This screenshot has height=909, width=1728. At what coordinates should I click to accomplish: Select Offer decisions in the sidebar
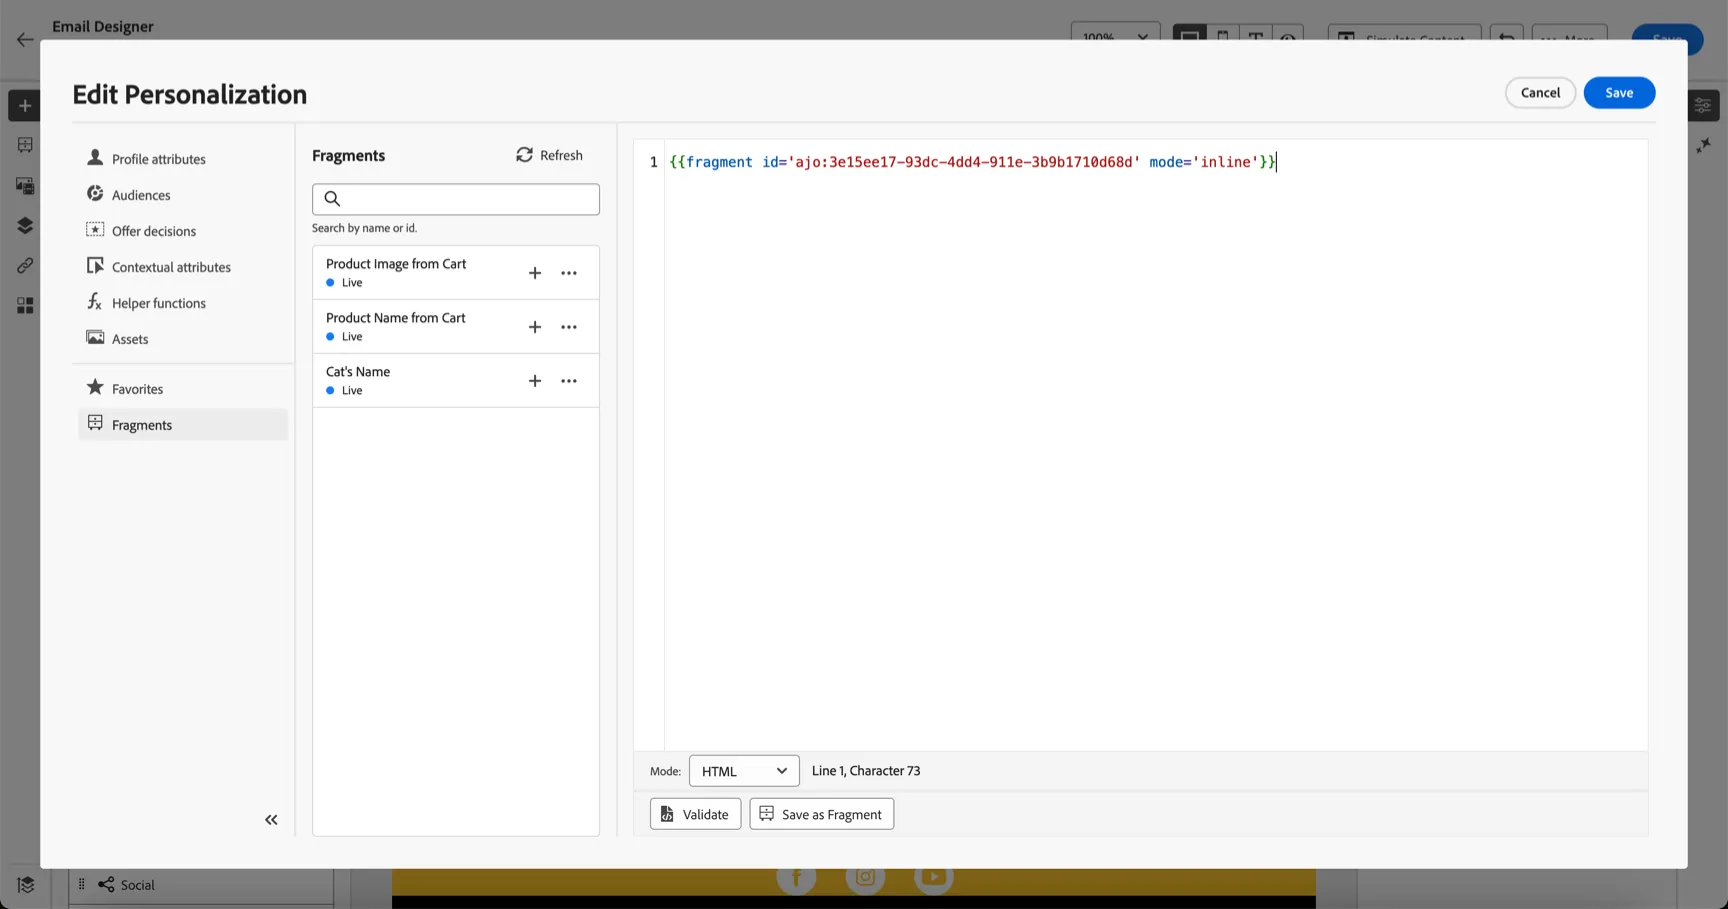183,231
